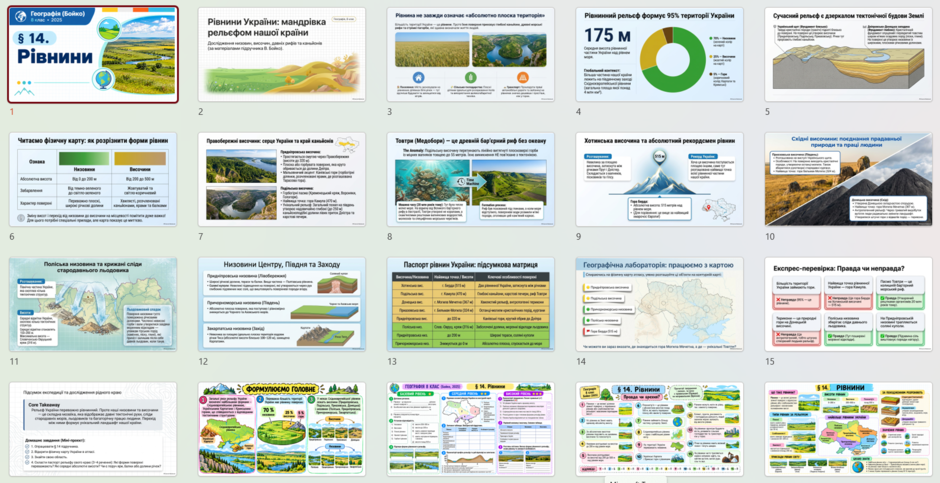Click slide number label '13'
Screen dimensions: 940x483
pos(392,361)
